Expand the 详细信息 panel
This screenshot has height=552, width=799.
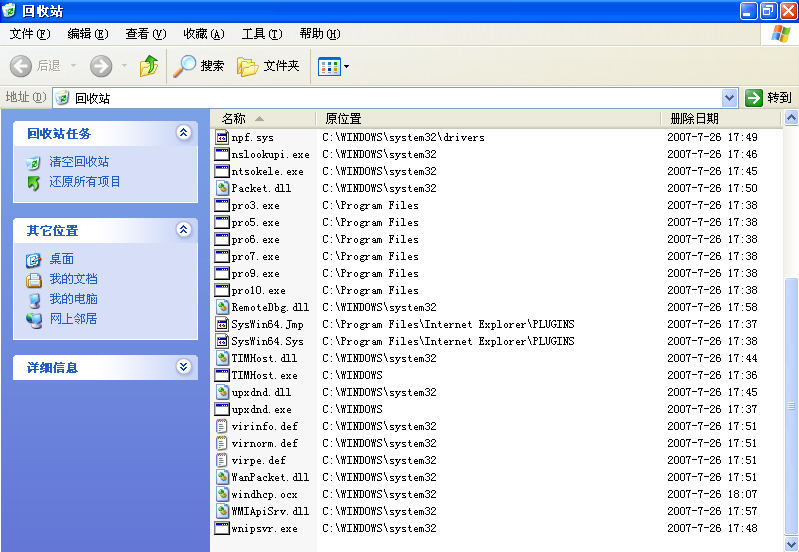click(183, 366)
